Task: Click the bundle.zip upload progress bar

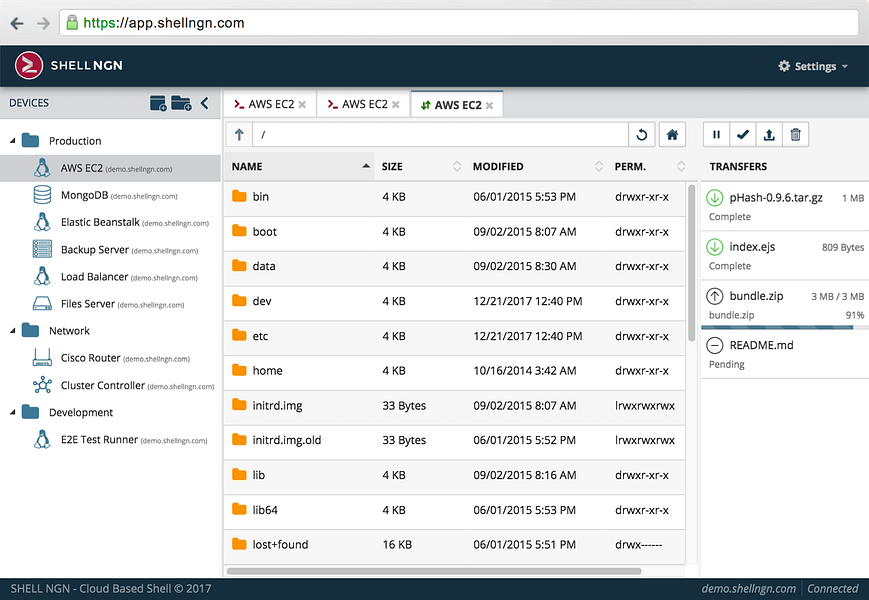Action: pyautogui.click(x=785, y=327)
